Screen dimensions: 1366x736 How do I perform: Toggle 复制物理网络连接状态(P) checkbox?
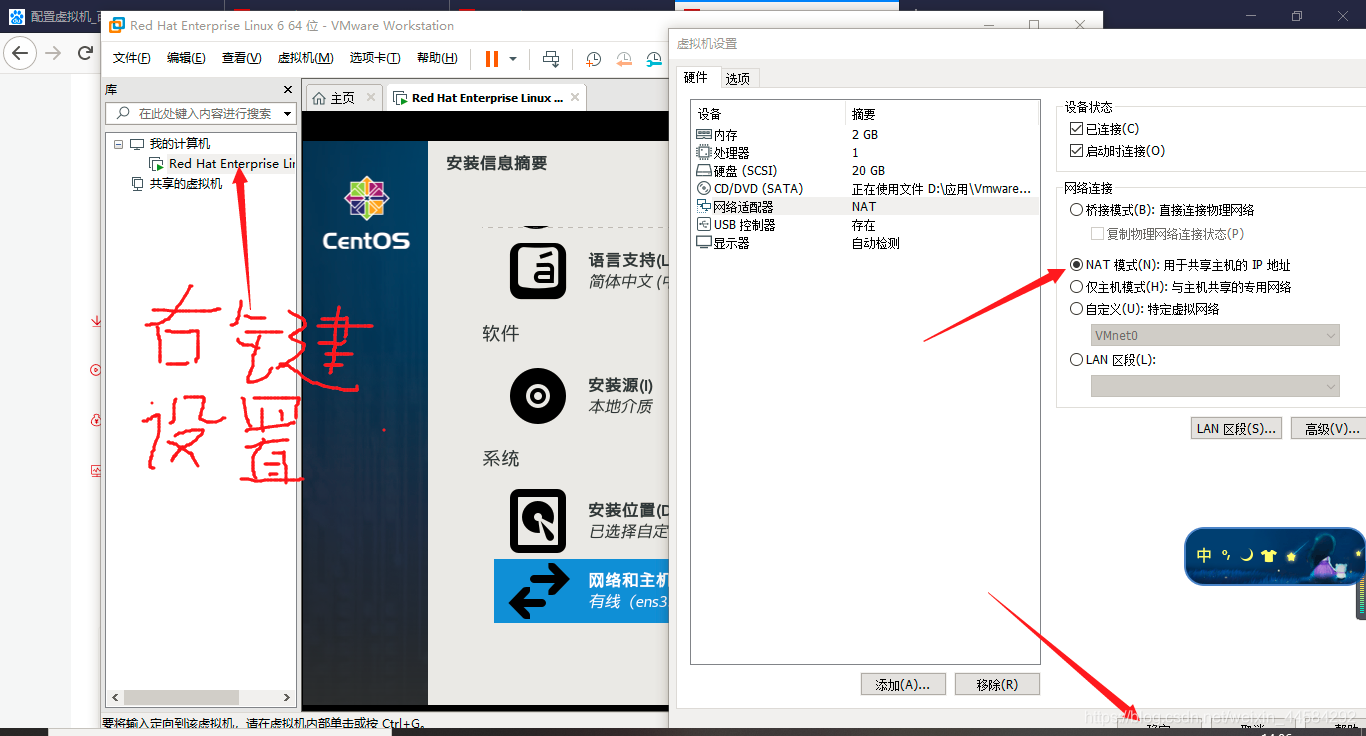pos(1098,234)
